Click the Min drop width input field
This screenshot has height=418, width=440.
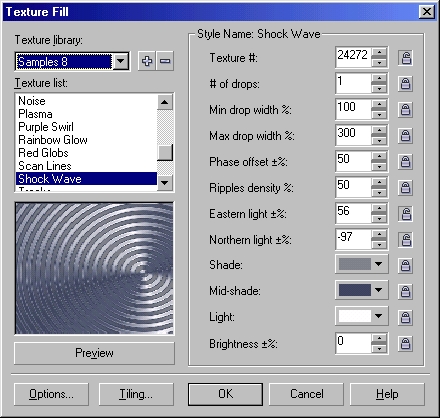click(353, 109)
